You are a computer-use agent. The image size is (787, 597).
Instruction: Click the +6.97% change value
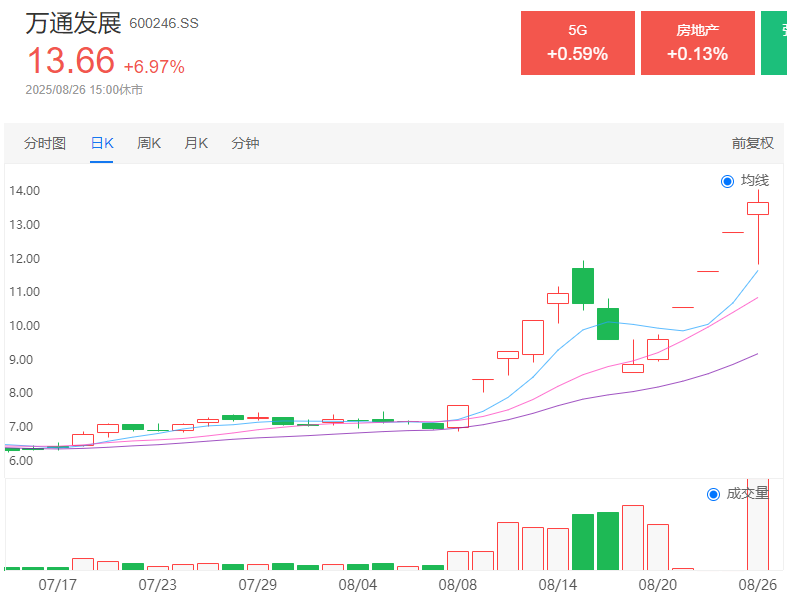[x=154, y=67]
